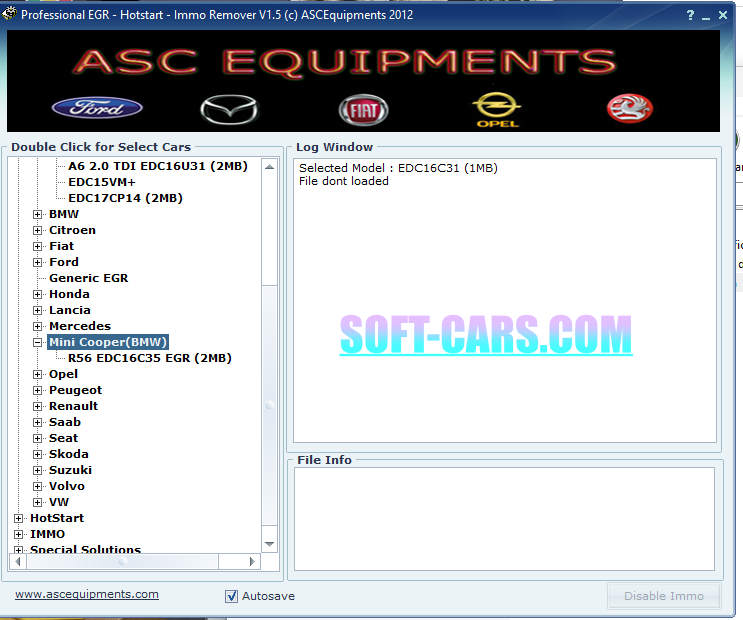
Task: Click the Mazda logo in banner
Action: coord(229,109)
